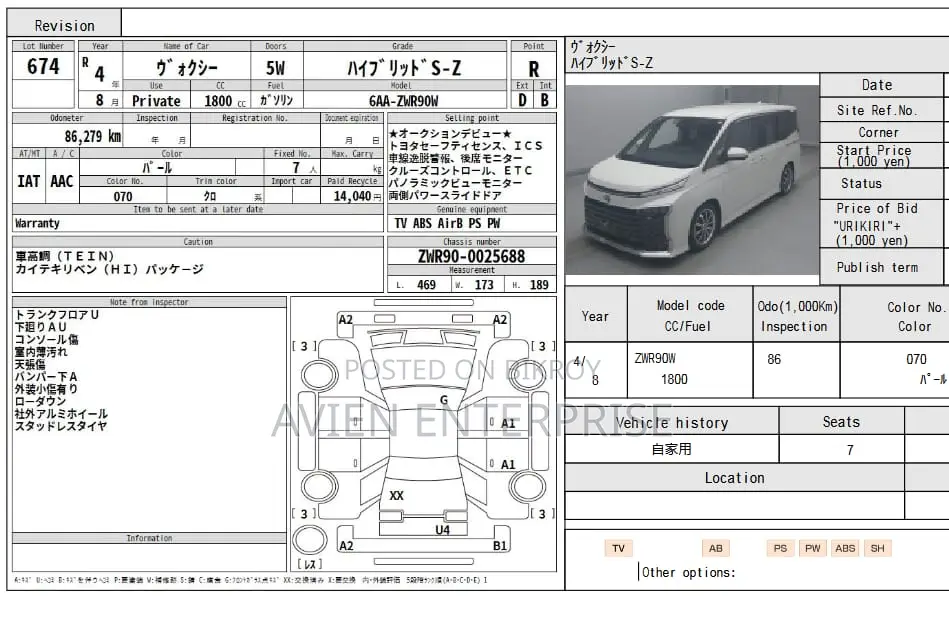949x637 pixels.
Task: Click the Location header cell
Action: tap(734, 478)
